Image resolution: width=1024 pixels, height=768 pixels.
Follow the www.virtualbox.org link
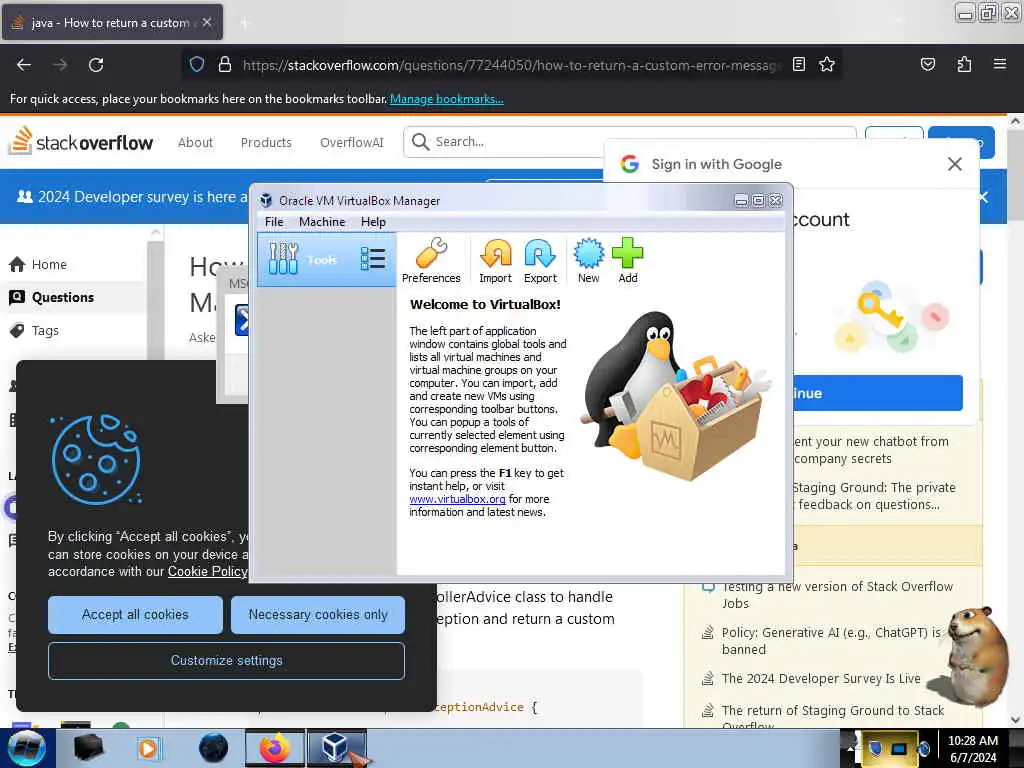(457, 499)
